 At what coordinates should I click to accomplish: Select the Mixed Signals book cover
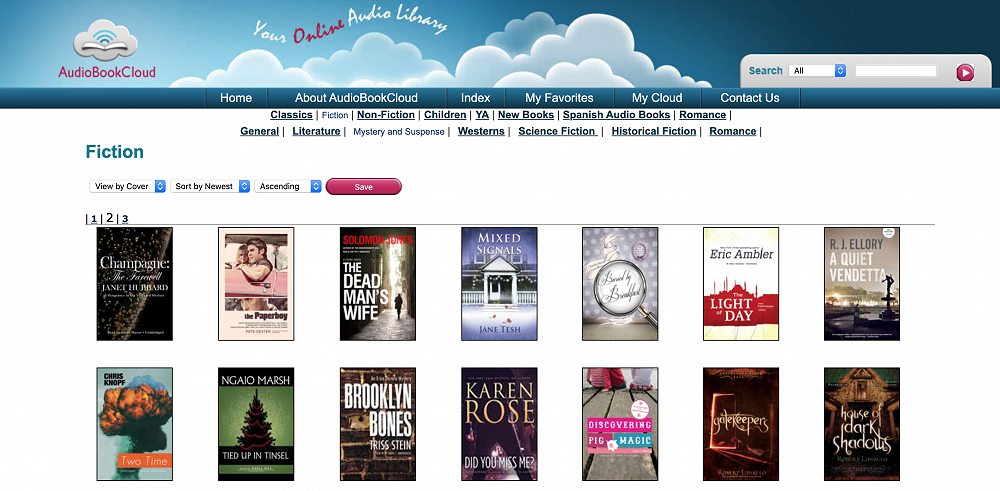499,284
